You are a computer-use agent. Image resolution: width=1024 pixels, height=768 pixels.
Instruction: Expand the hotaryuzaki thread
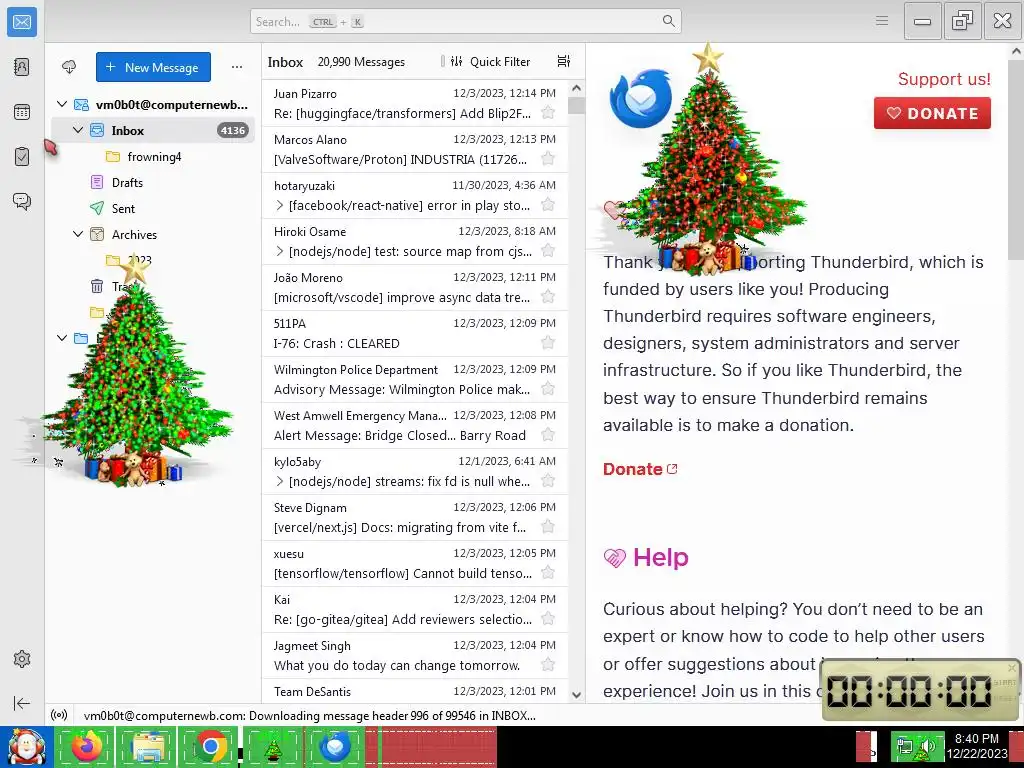[x=280, y=206]
